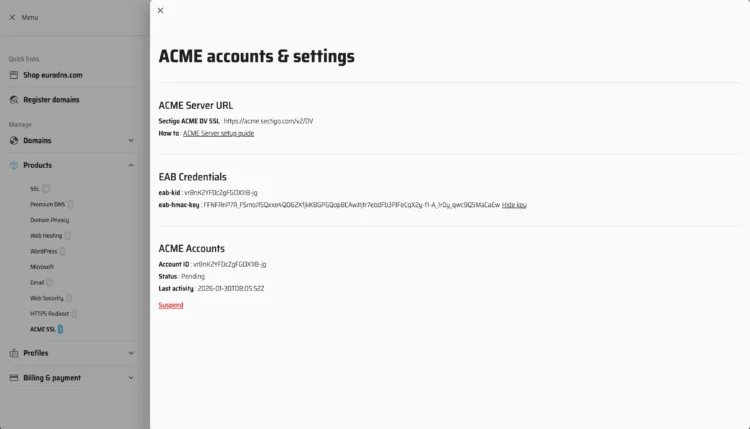Image resolution: width=750 pixels, height=429 pixels.
Task: Click the Shop eurodns.com store icon
Action: pyautogui.click(x=14, y=75)
